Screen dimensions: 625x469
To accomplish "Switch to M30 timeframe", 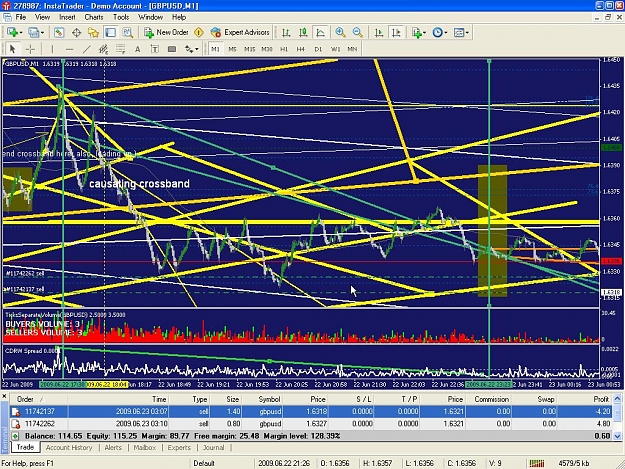I will tap(267, 49).
